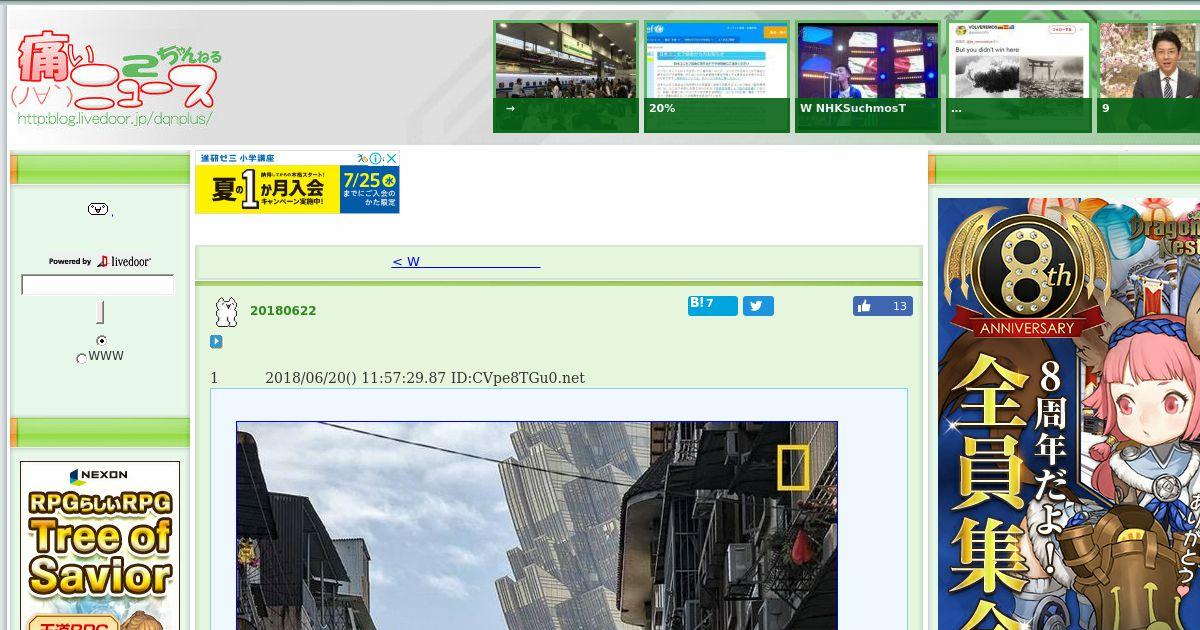The height and width of the screenshot is (630, 1200).
Task: Focus the sidebar search input field
Action: (x=98, y=285)
